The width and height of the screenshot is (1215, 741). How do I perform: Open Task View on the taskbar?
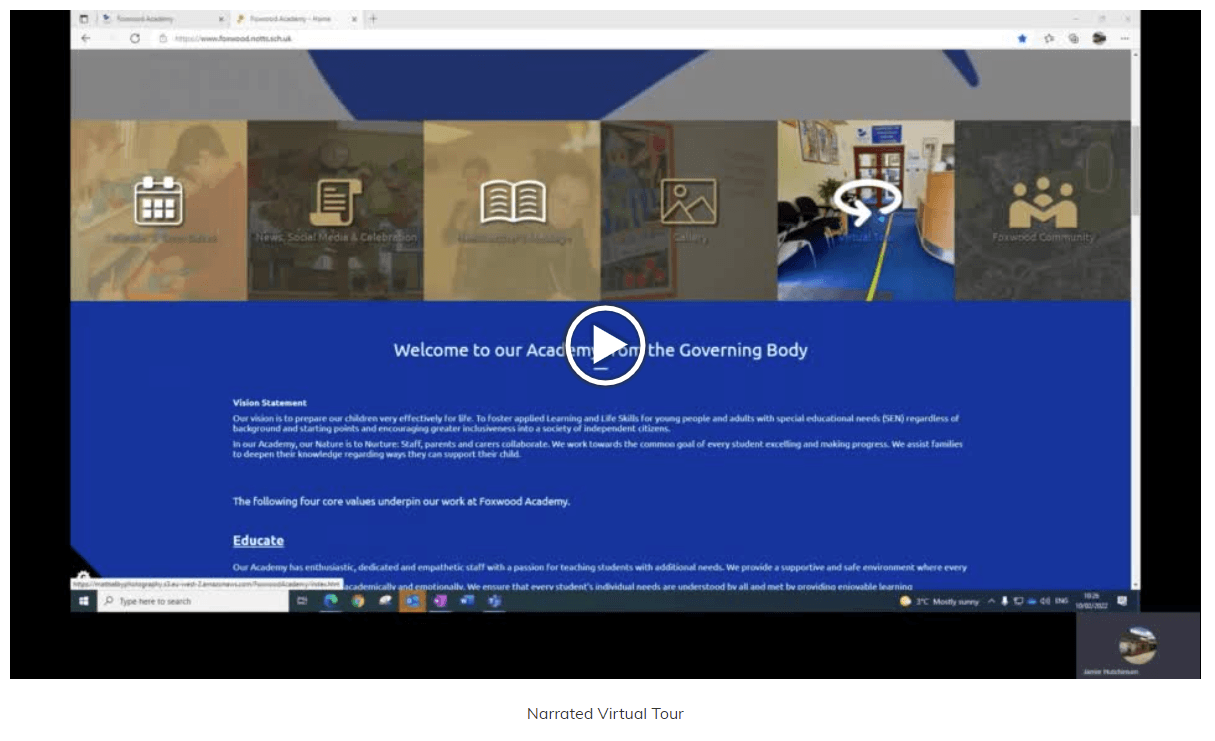coord(302,601)
